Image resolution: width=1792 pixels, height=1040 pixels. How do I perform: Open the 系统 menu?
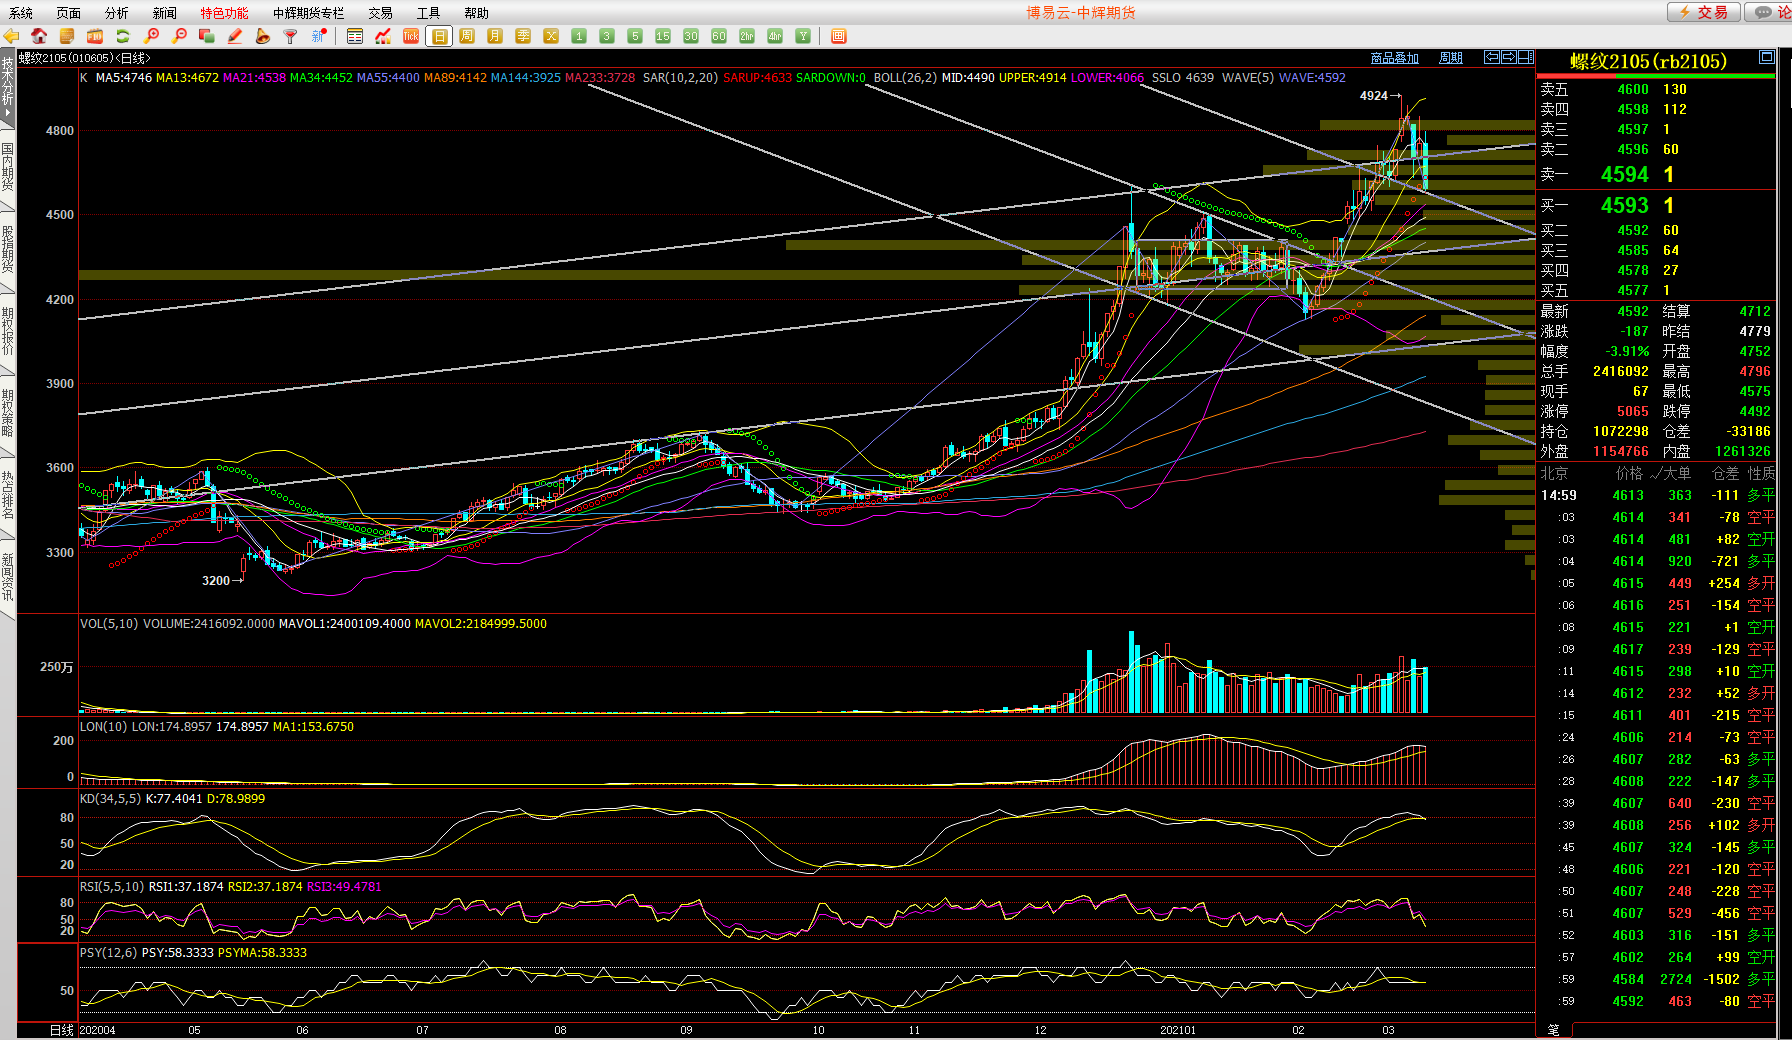coord(21,13)
